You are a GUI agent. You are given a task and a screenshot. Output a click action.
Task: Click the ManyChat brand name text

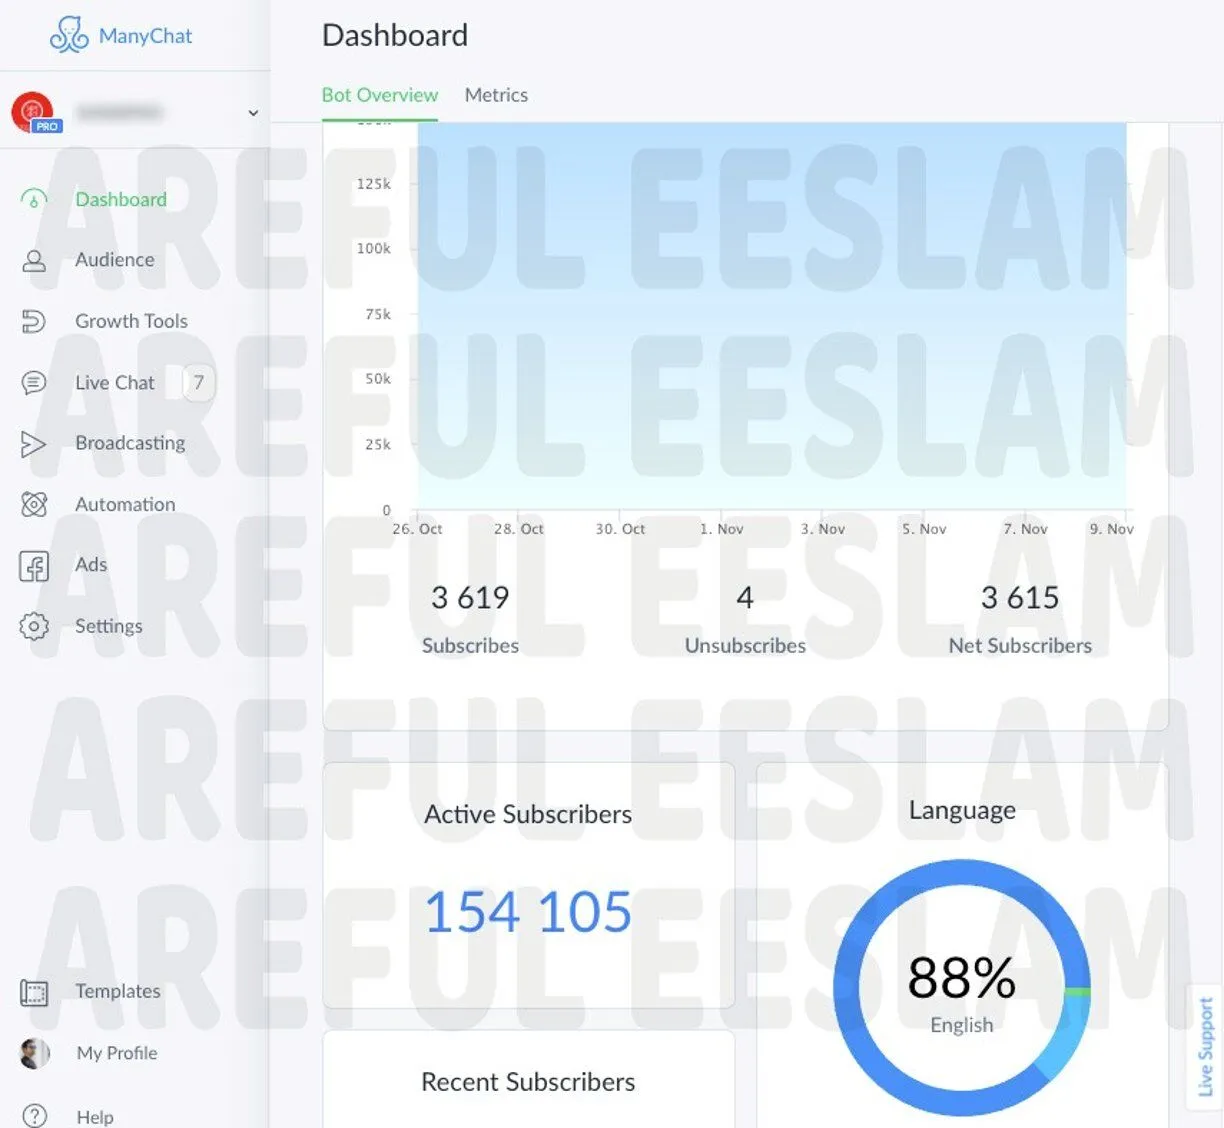146,36
